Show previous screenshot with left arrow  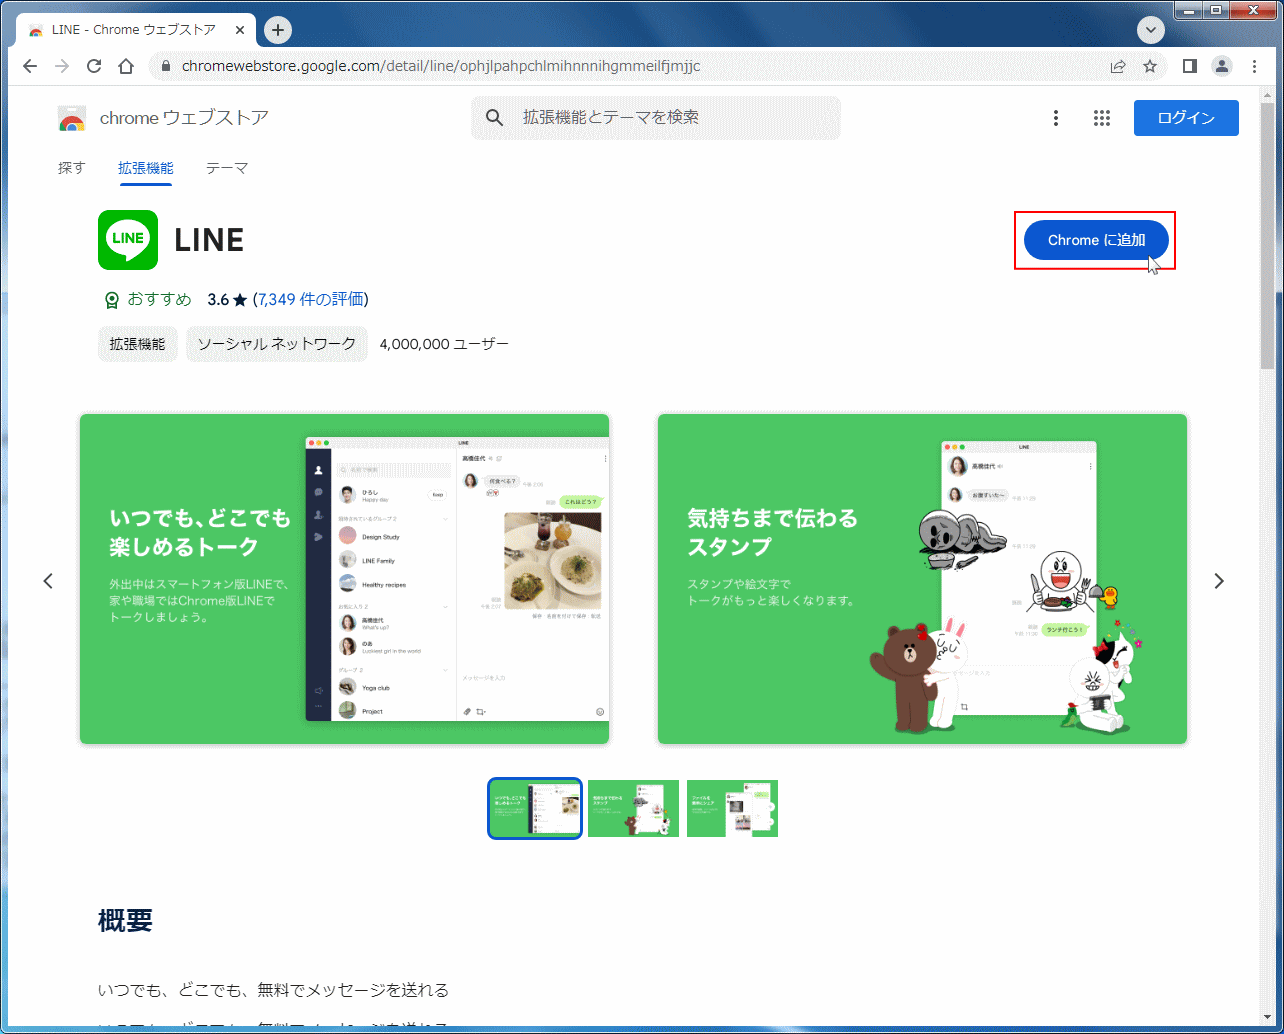48,581
